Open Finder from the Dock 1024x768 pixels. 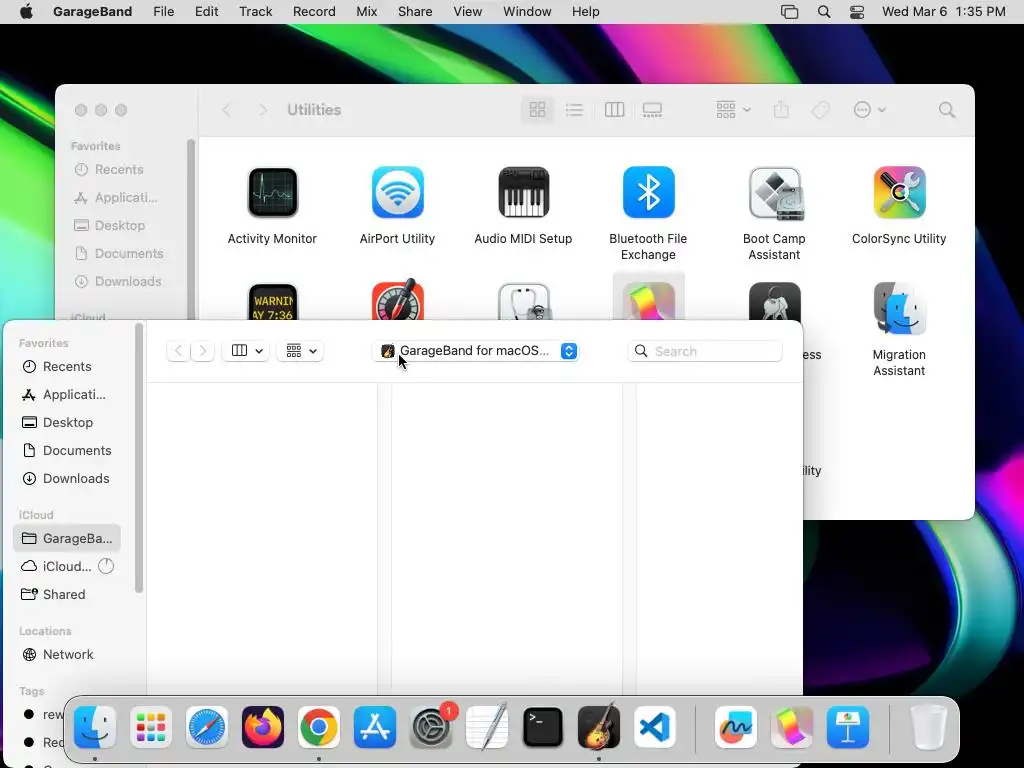[95, 728]
